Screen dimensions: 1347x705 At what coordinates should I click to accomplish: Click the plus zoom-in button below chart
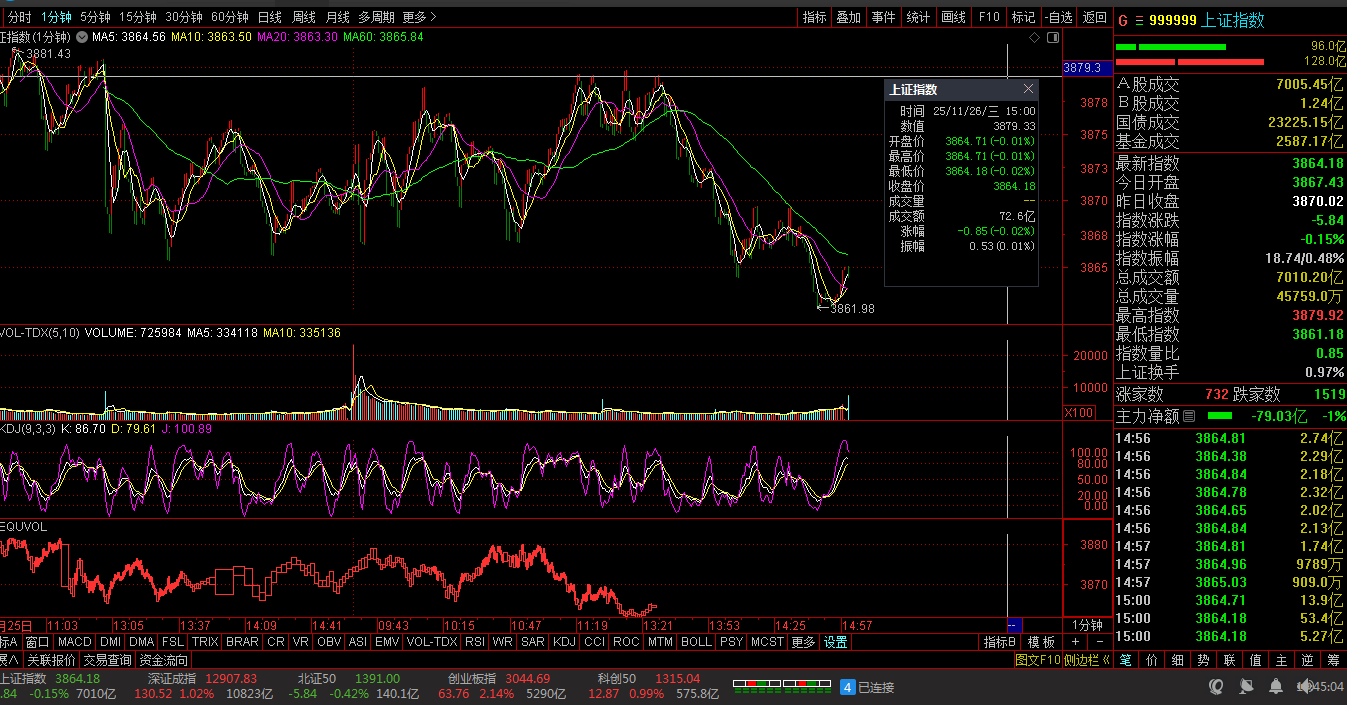click(x=1076, y=642)
